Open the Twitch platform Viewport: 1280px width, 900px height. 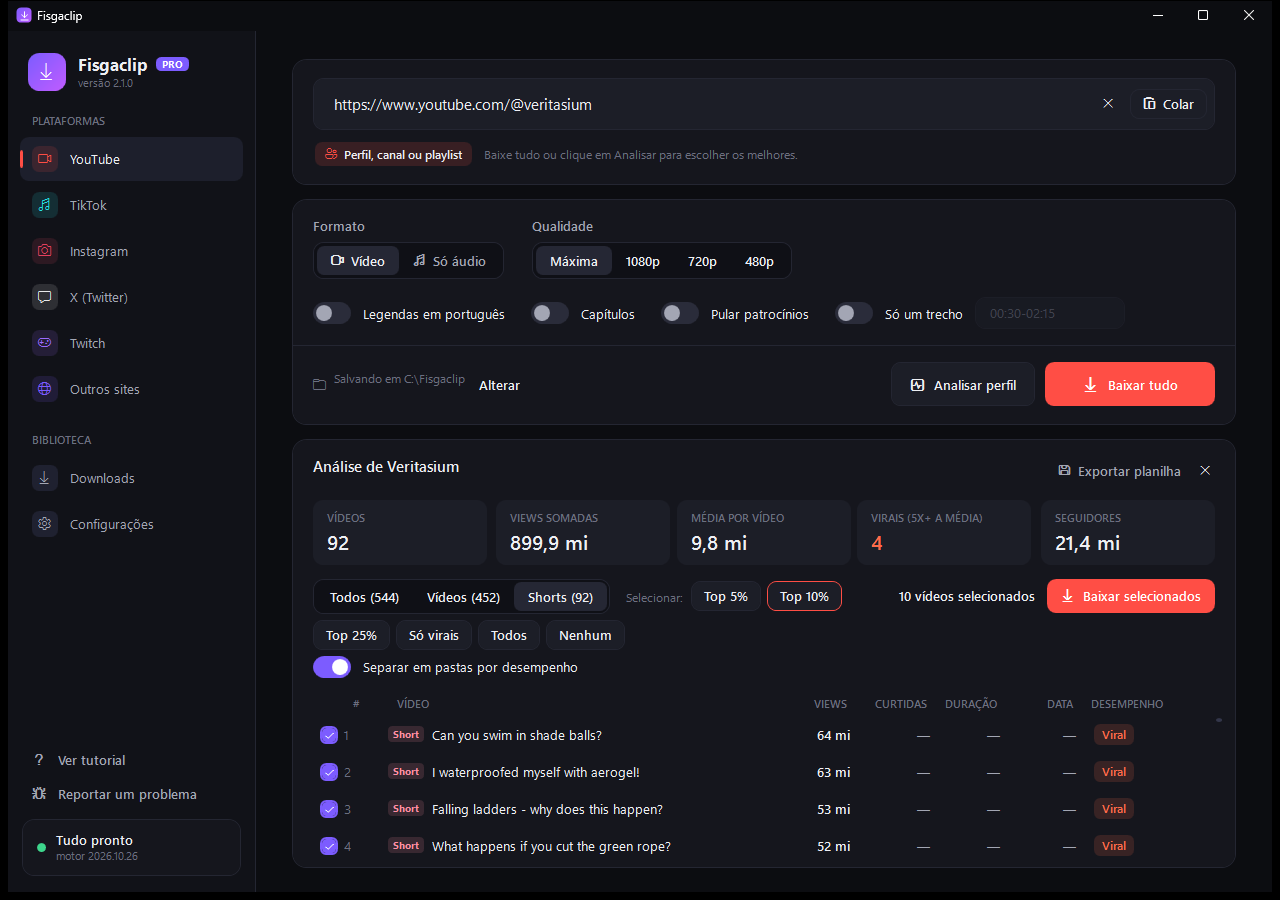(131, 343)
